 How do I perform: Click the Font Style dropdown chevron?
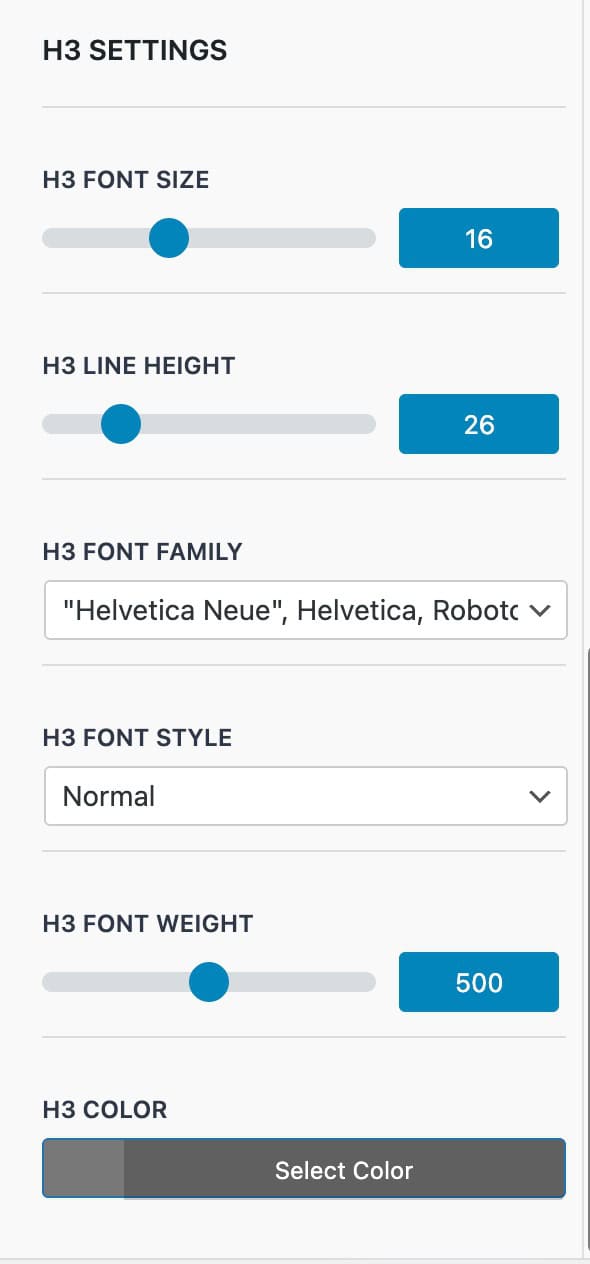[x=541, y=796]
